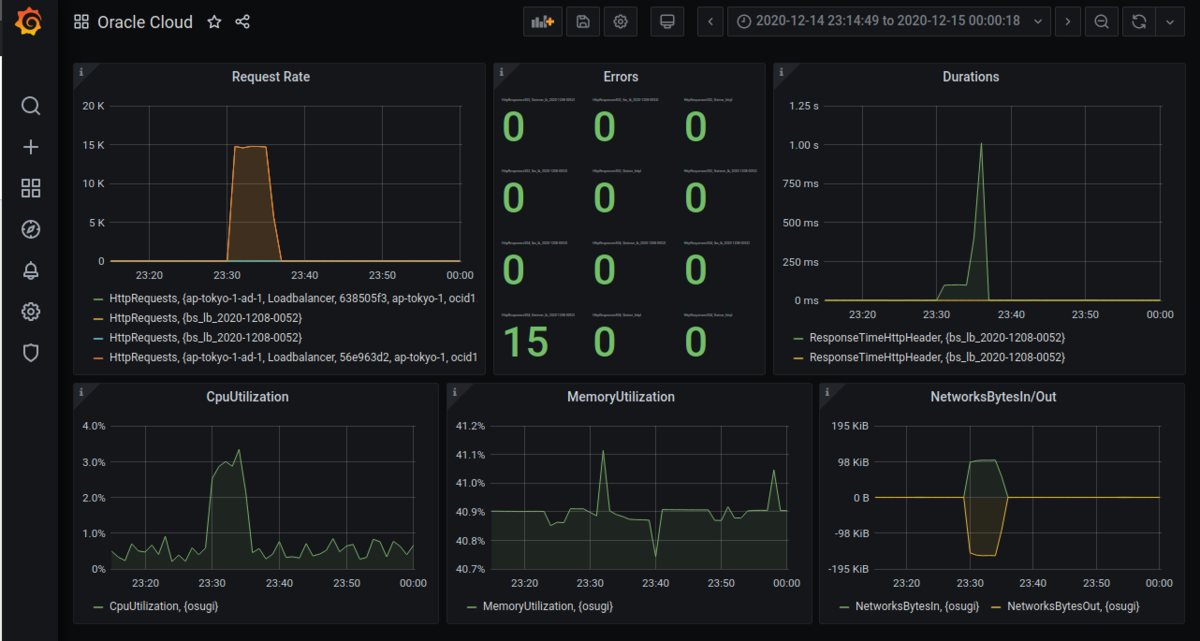Toggle the yellow HttpRequests bs_lb legend series
This screenshot has height=641, width=1200.
205,318
